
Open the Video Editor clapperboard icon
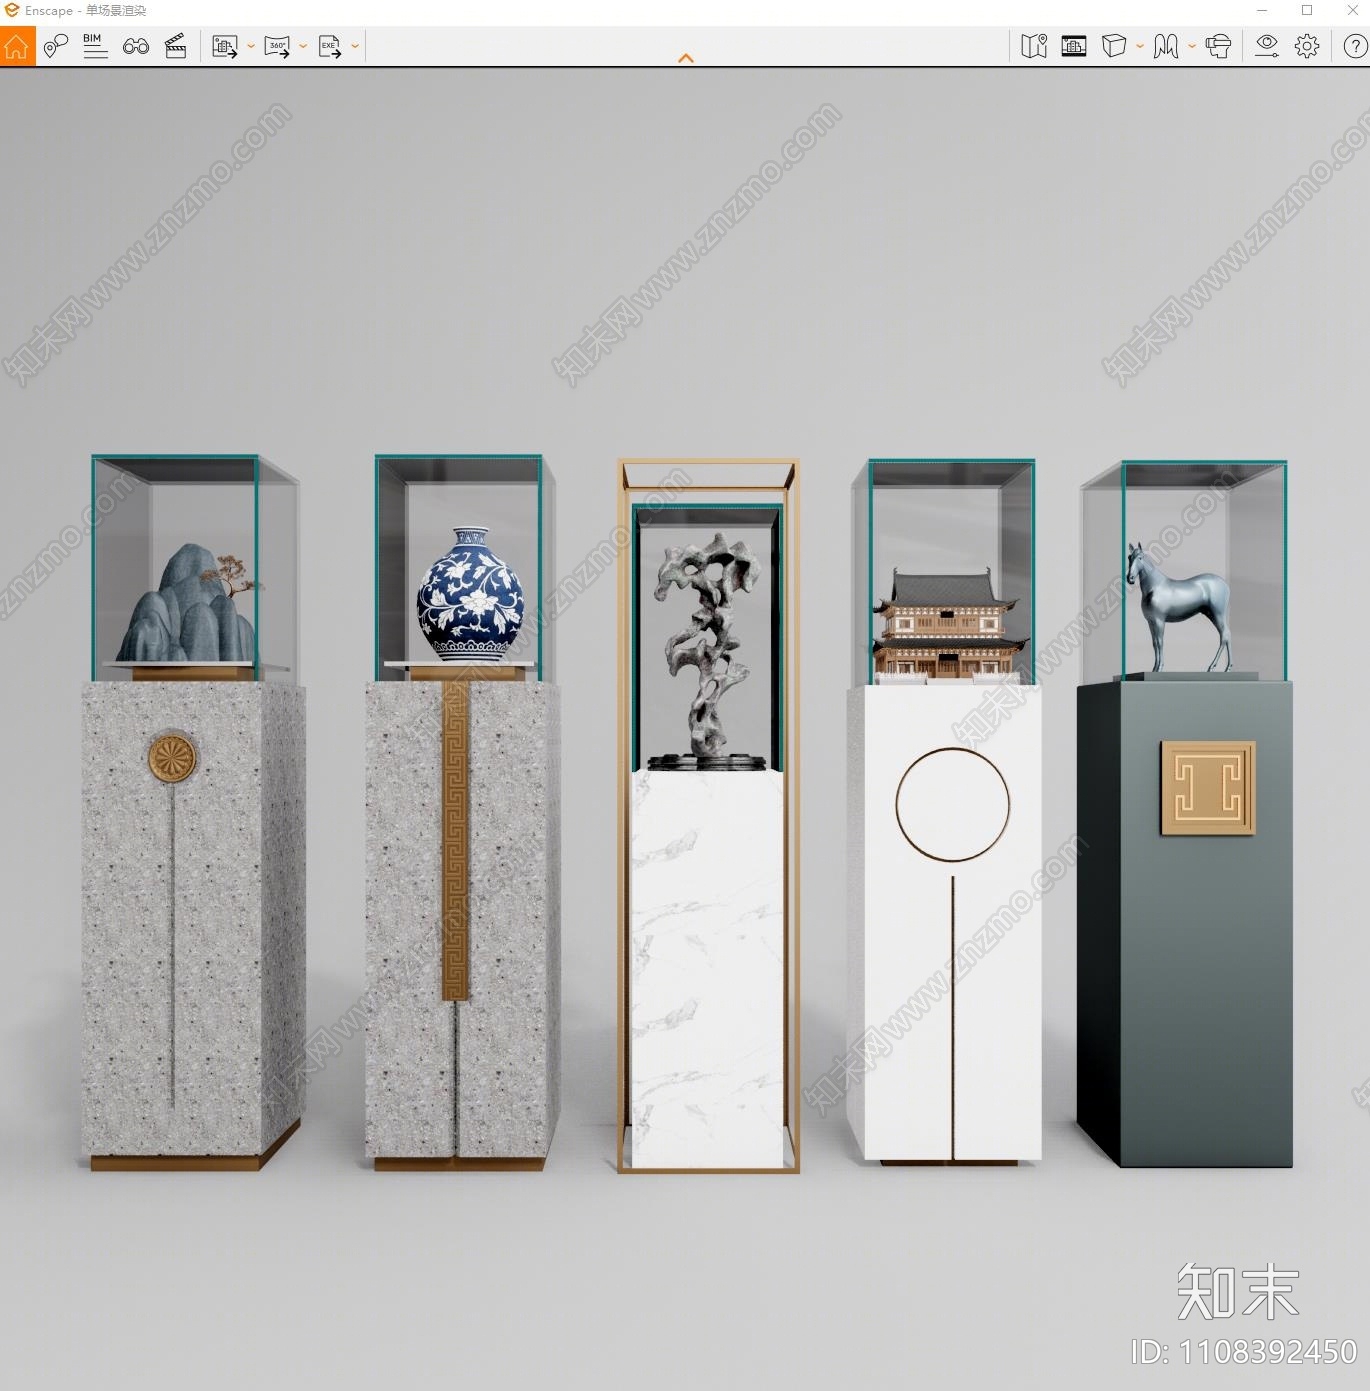point(176,46)
